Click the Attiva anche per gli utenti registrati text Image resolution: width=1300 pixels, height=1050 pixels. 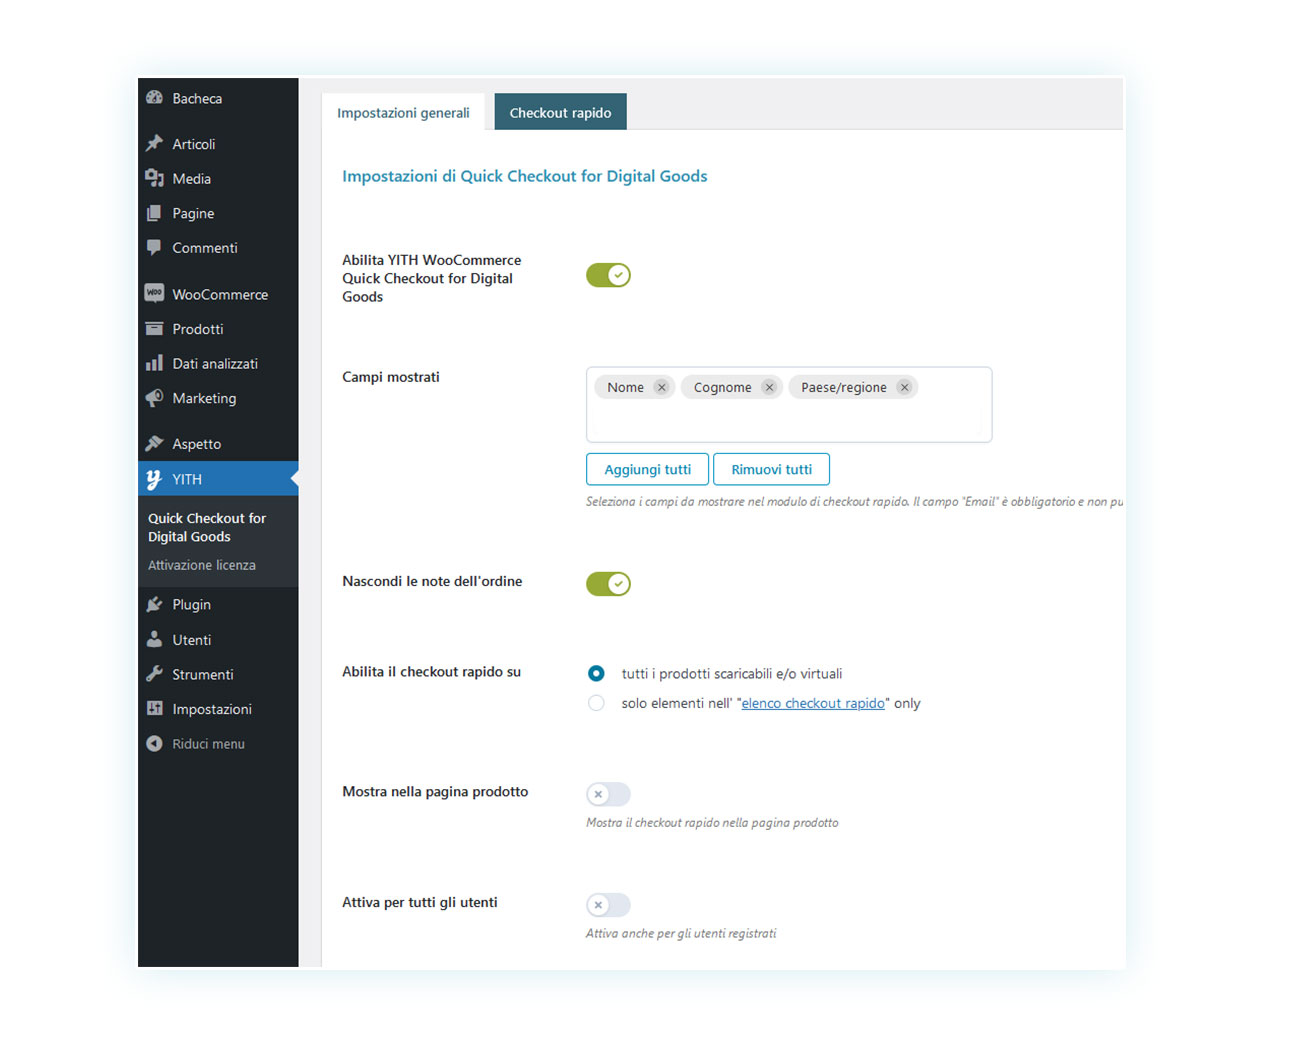click(x=681, y=933)
